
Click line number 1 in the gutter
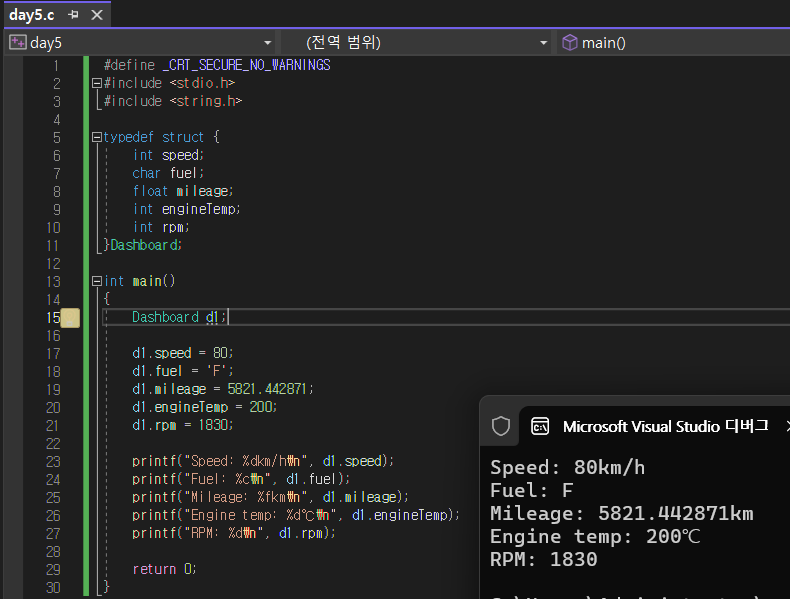56,65
